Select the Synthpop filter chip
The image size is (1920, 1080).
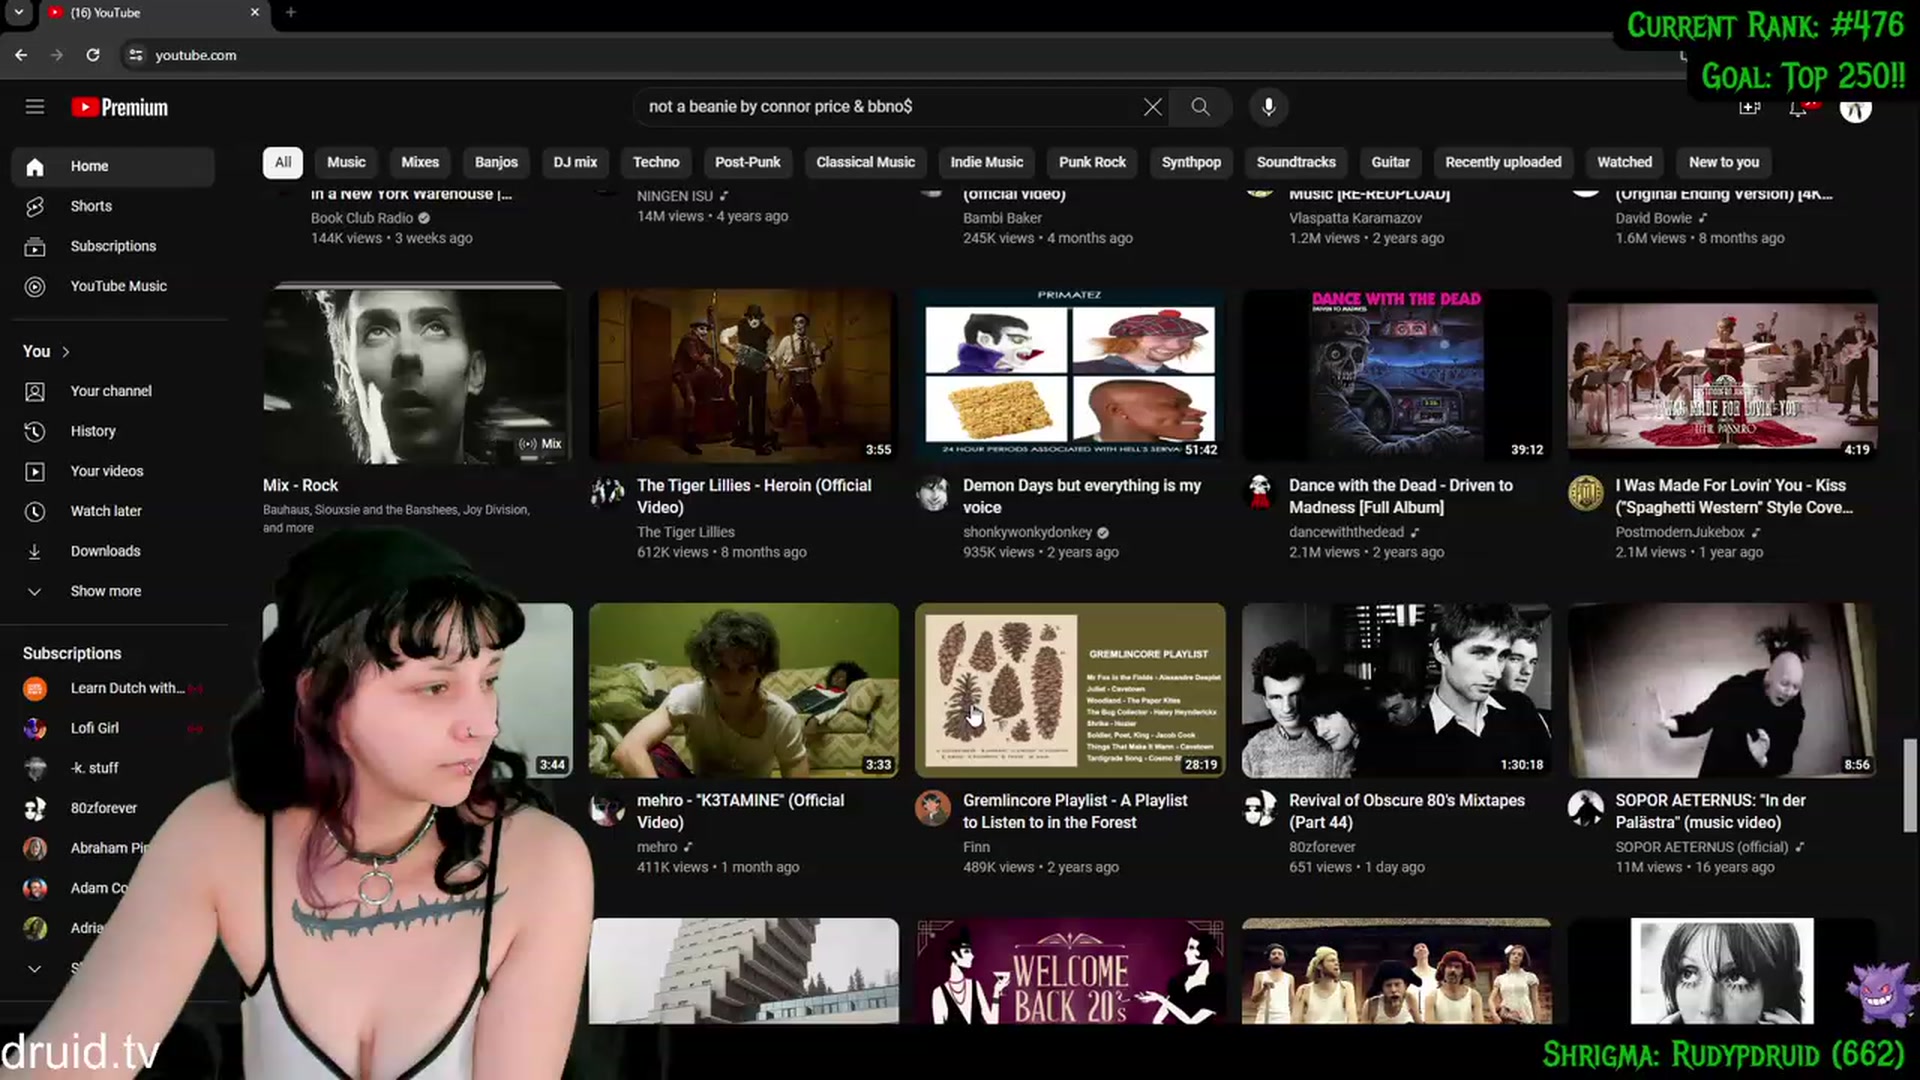[x=1191, y=162]
